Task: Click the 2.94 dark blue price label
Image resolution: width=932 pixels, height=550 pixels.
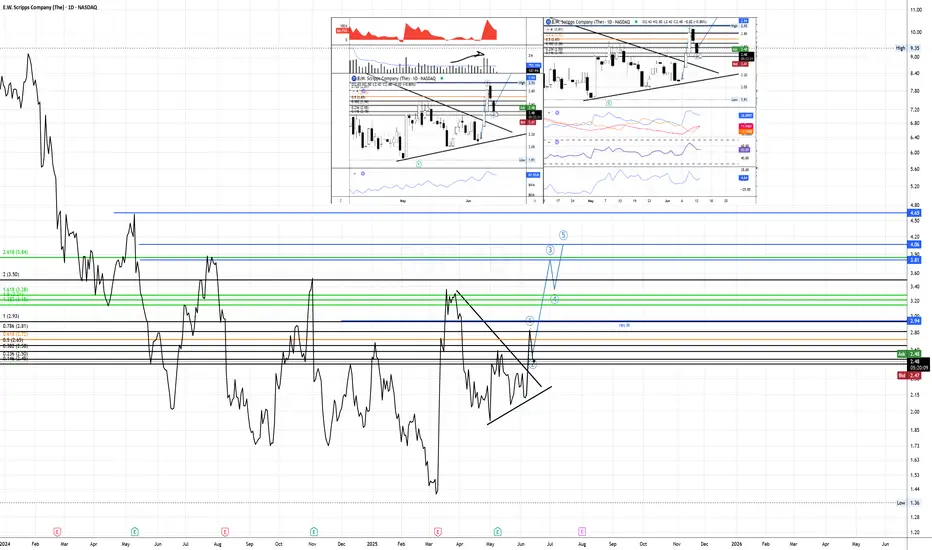Action: coord(915,321)
